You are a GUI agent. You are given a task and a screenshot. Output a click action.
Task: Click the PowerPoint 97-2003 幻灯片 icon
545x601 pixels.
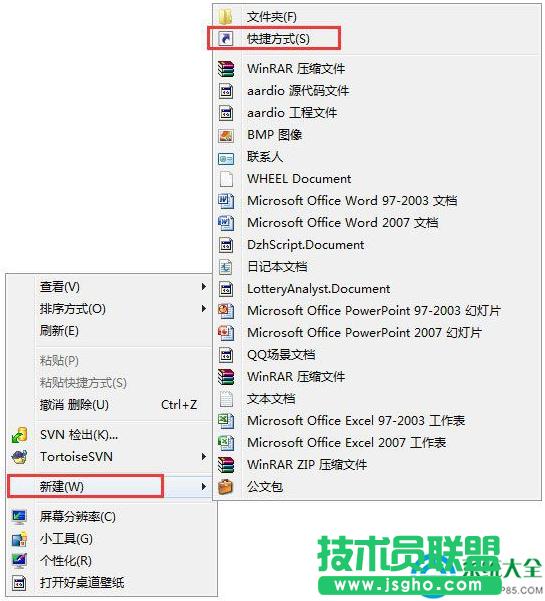[x=226, y=311]
